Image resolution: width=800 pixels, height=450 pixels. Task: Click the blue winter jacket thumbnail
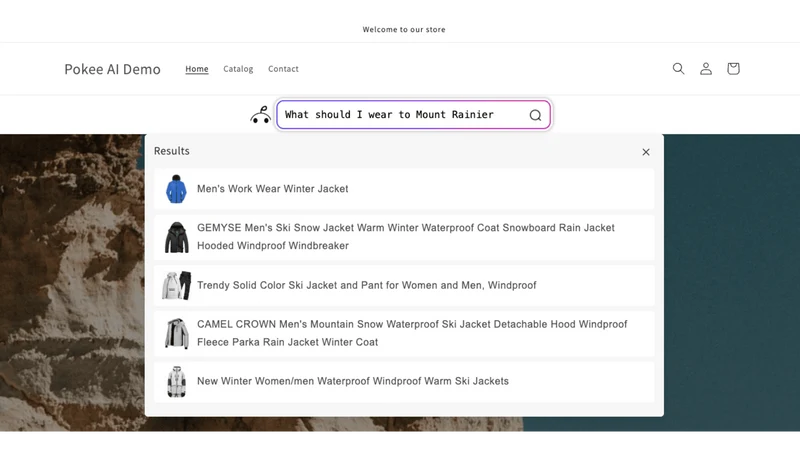(x=177, y=189)
